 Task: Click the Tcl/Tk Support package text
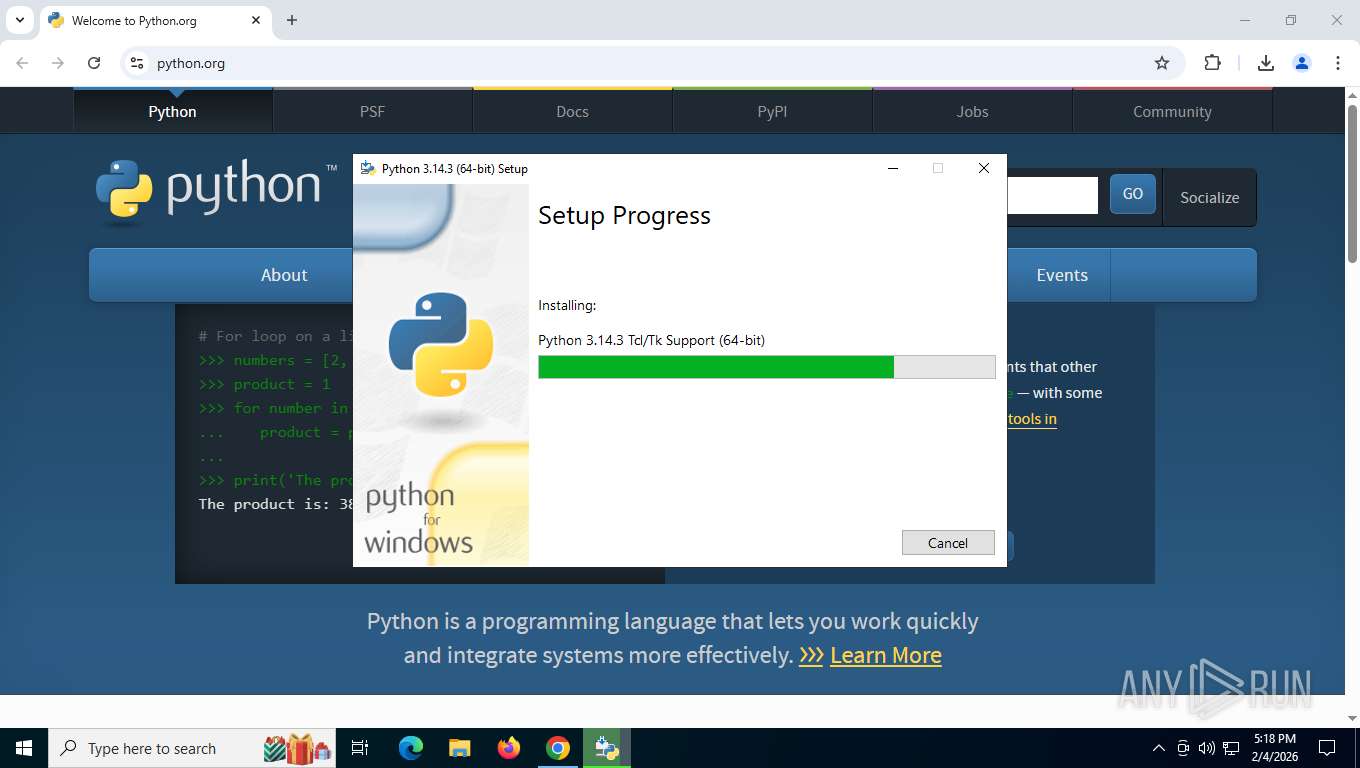[651, 340]
